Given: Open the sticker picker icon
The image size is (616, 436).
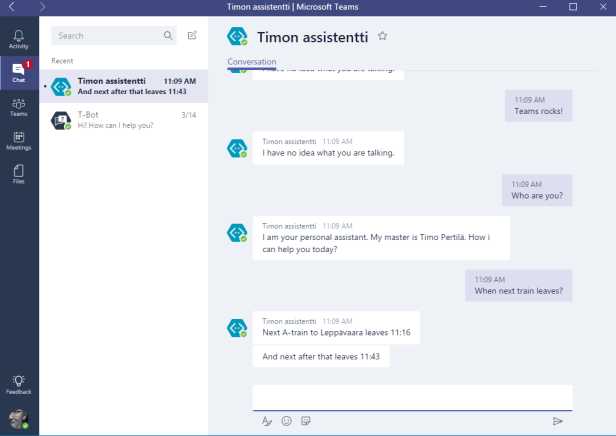Looking at the screenshot, I should point(306,421).
